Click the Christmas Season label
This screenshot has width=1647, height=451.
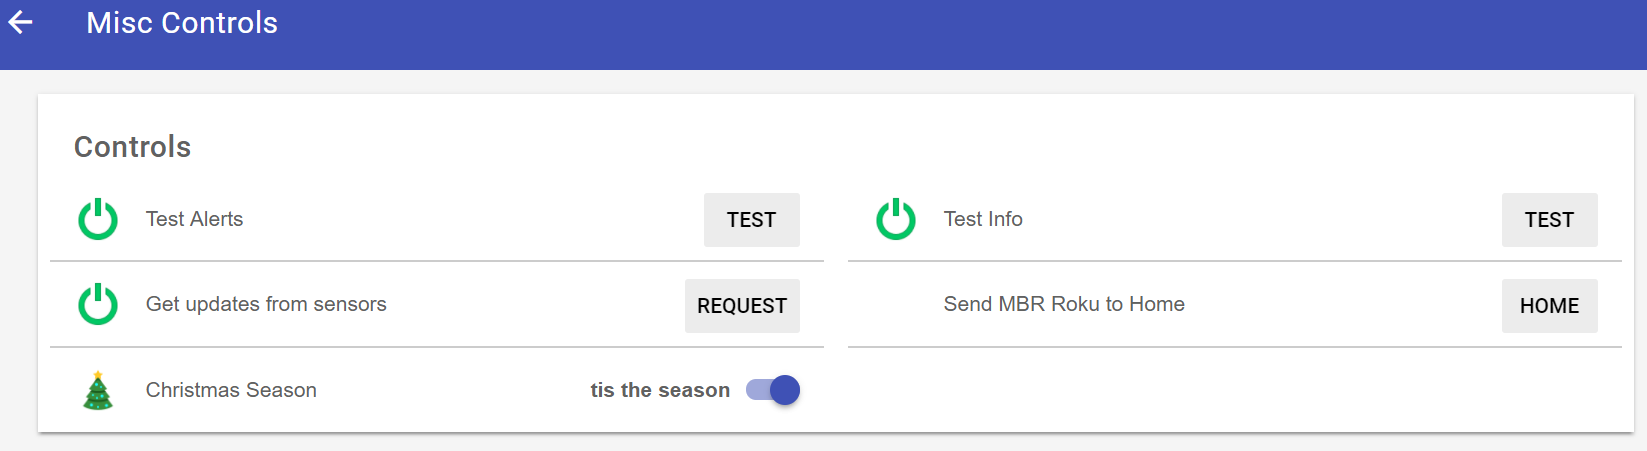point(231,390)
